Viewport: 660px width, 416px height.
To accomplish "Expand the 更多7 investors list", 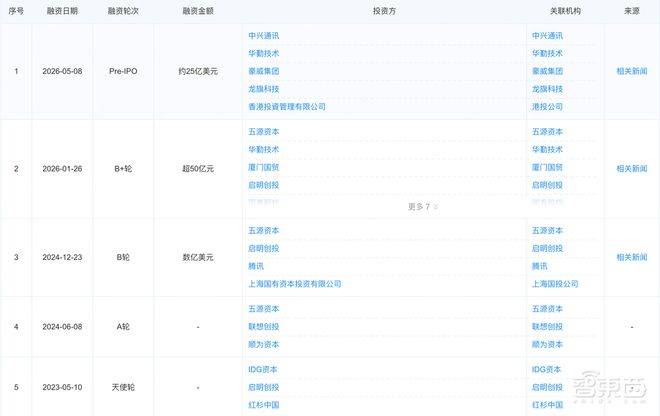I will pyautogui.click(x=423, y=207).
